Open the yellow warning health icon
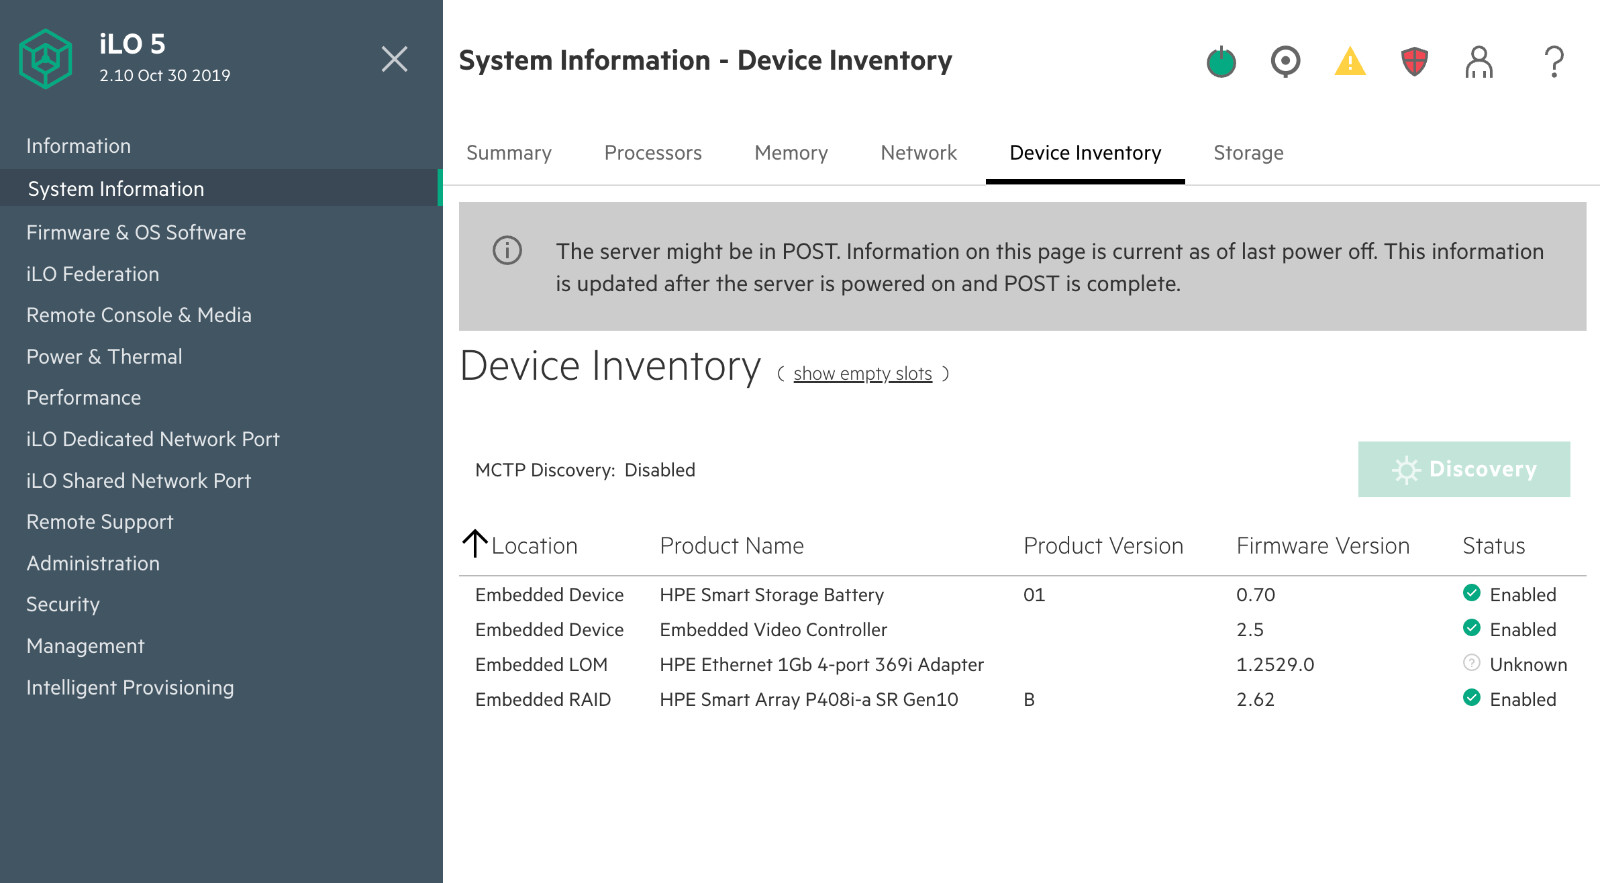This screenshot has height=883, width=1600. [1350, 62]
